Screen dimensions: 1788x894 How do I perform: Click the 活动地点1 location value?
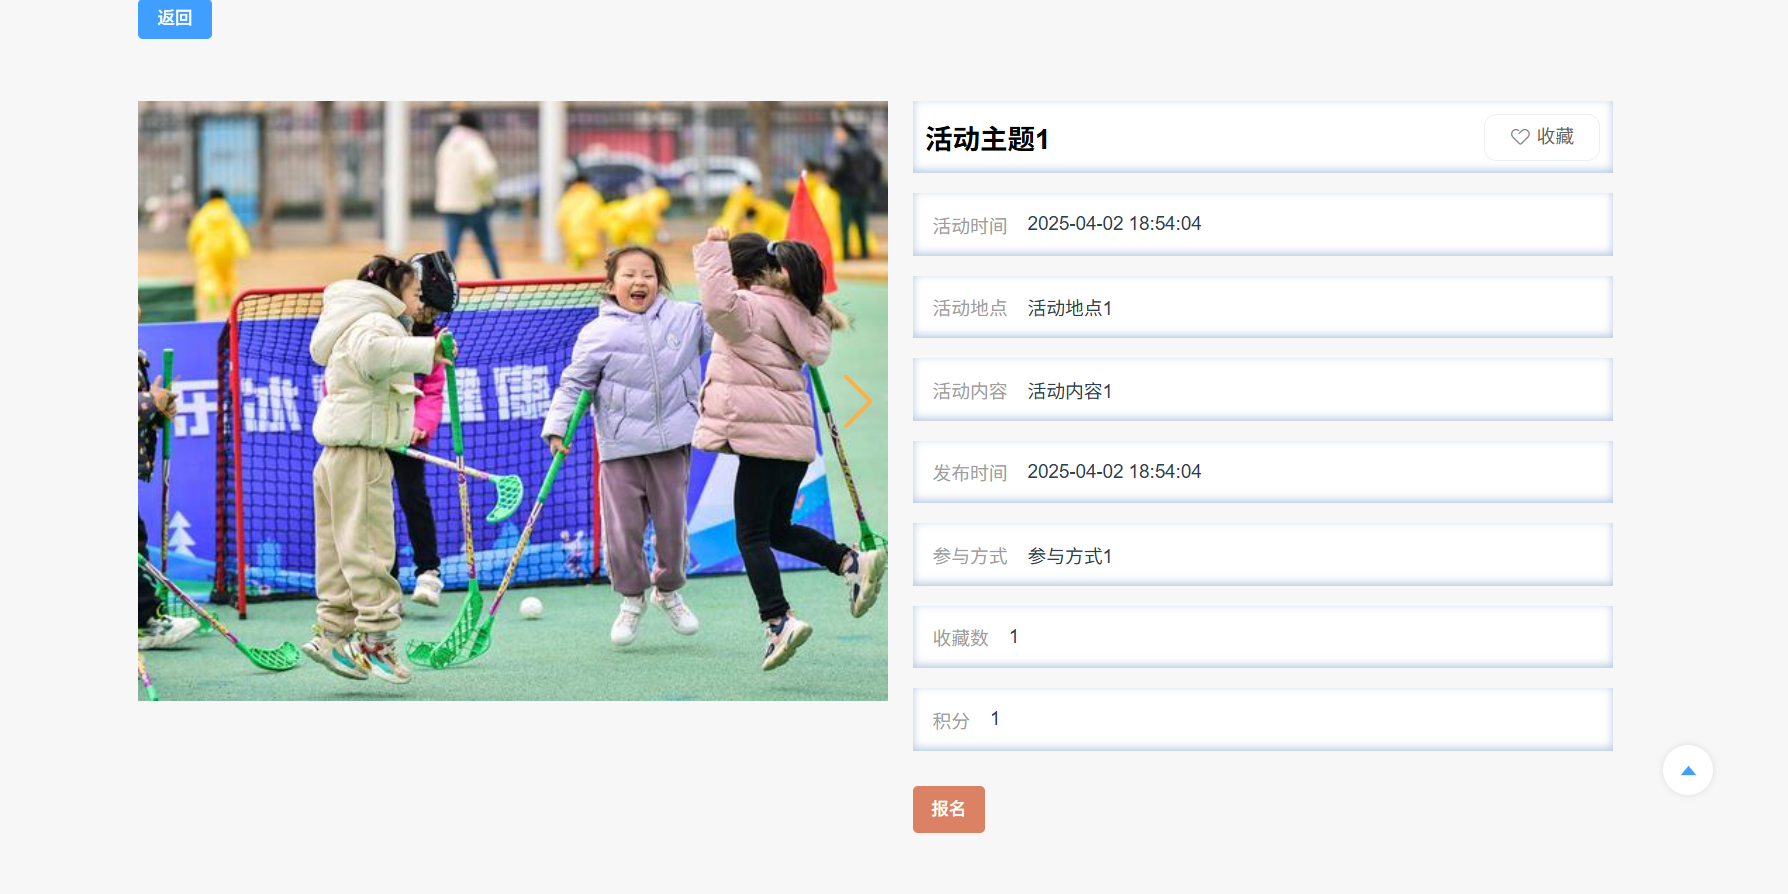tap(1070, 308)
